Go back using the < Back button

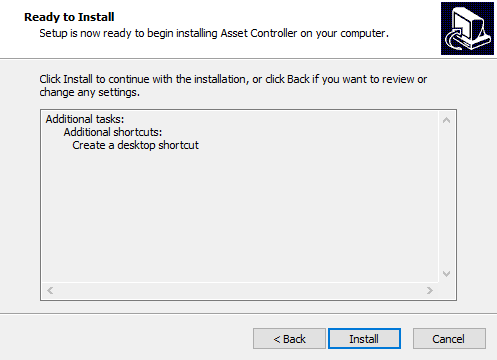pyautogui.click(x=289, y=339)
